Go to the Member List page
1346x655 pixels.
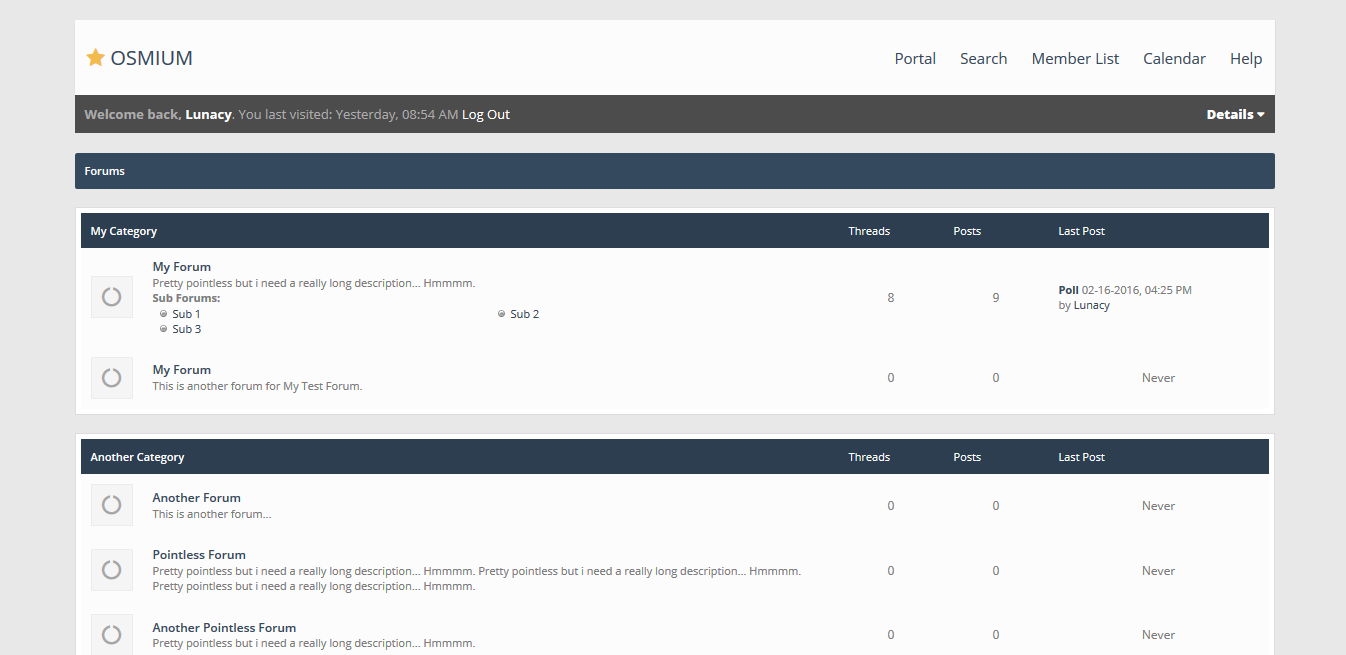point(1075,59)
